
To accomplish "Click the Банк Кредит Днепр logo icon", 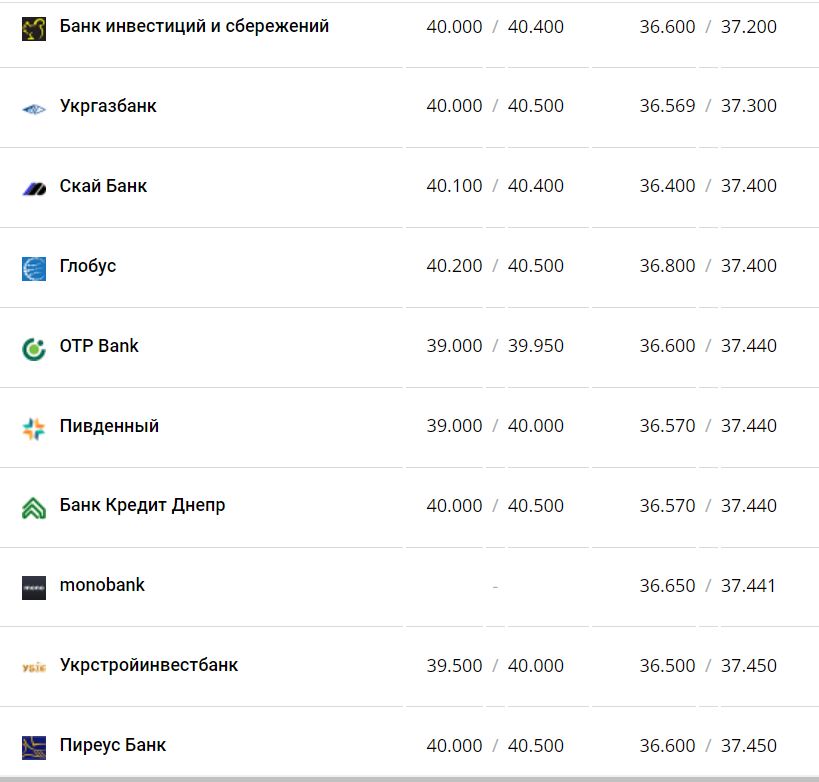I will (34, 508).
